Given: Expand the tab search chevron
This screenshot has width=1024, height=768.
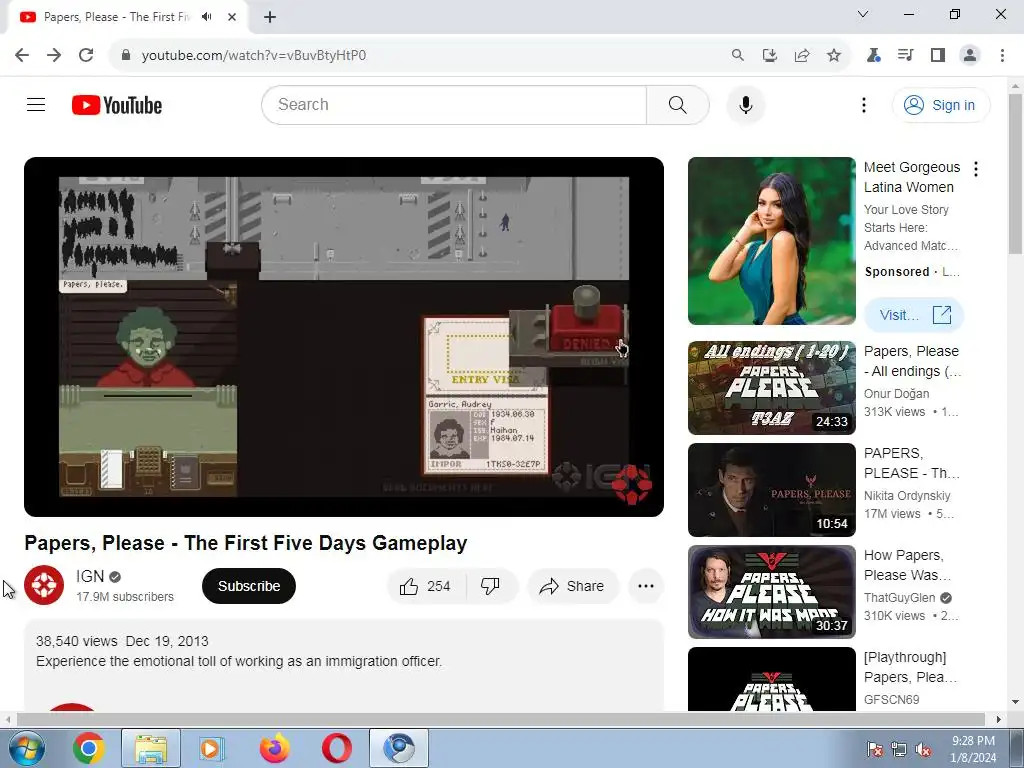Looking at the screenshot, I should point(863,14).
